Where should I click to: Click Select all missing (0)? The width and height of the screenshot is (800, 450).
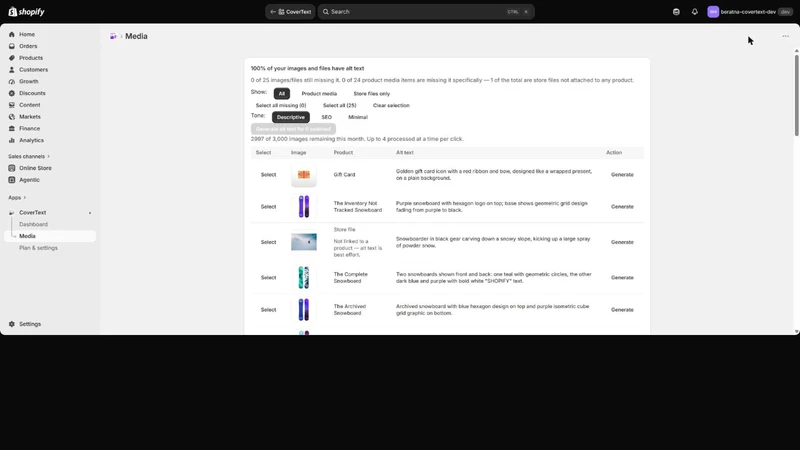(x=281, y=105)
